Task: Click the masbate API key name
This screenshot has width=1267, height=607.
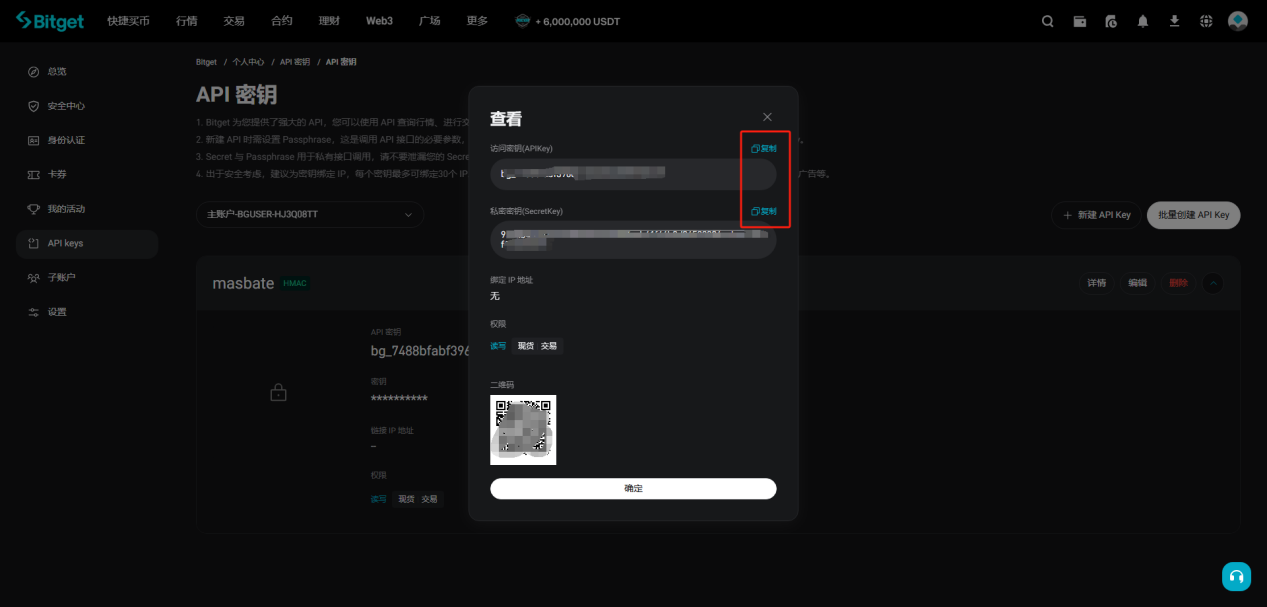Action: (243, 283)
